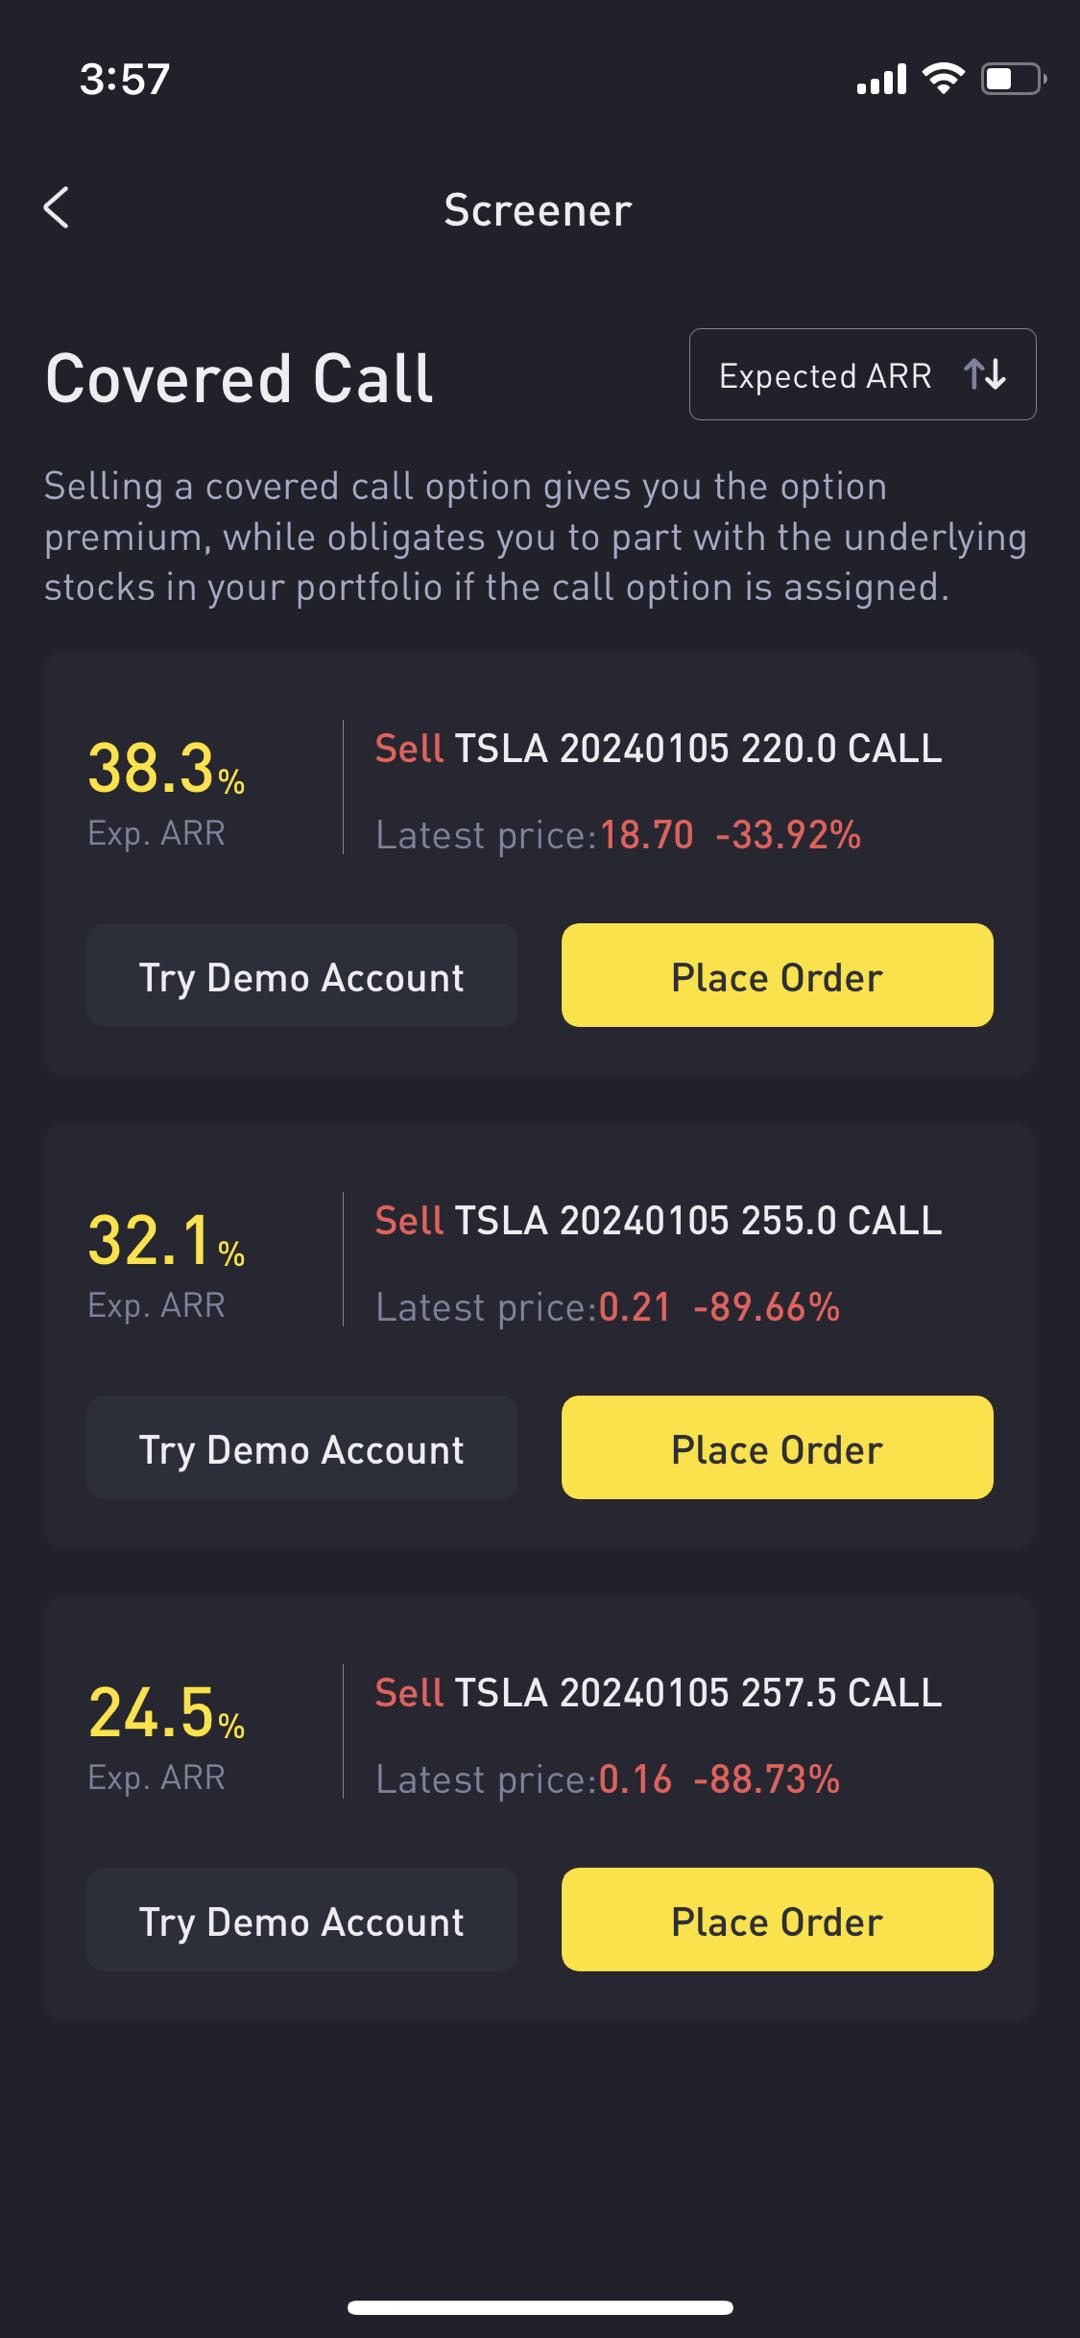The image size is (1080, 2338).
Task: Place Order for TSLA 255.0 CALL
Action: click(x=777, y=1447)
